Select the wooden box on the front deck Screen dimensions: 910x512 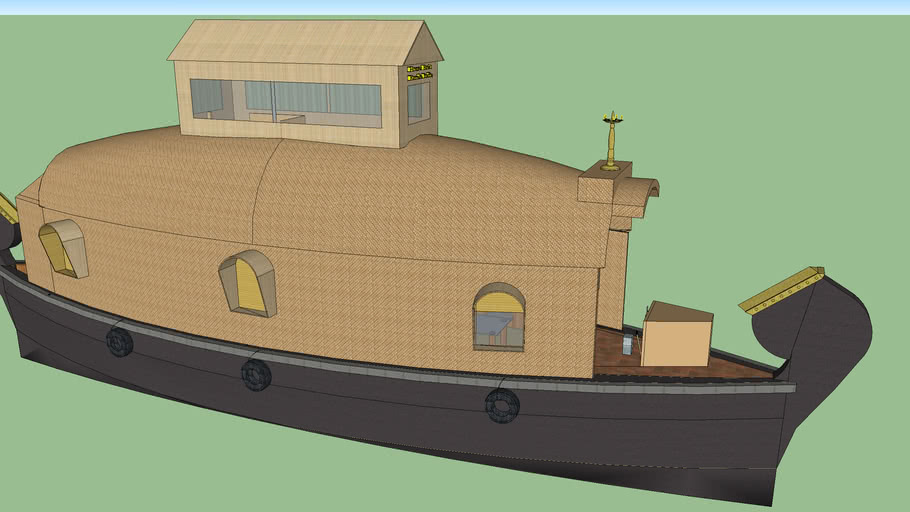(x=677, y=334)
